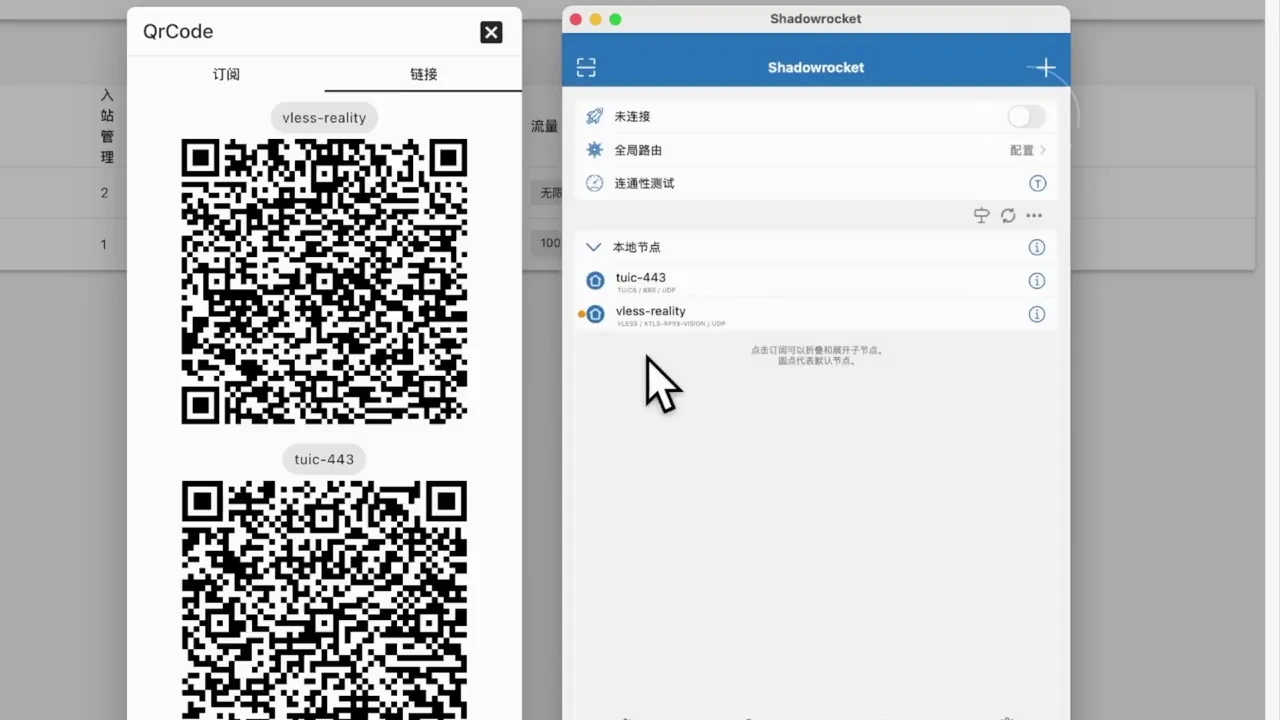Open info for the vless-reality node
1280x720 pixels.
click(x=1037, y=314)
